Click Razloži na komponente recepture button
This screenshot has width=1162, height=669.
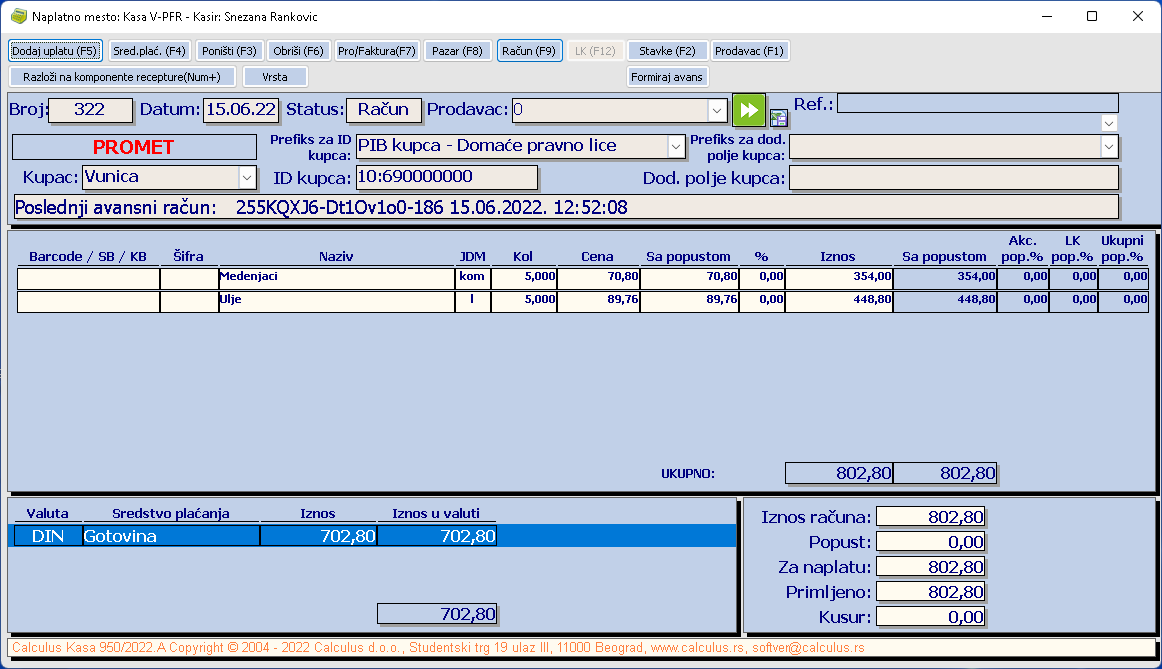pyautogui.click(x=122, y=77)
